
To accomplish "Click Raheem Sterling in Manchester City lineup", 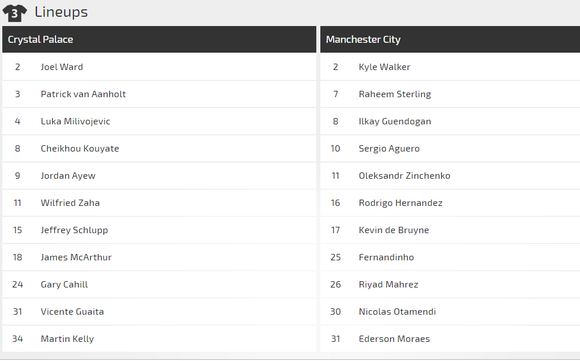I will pos(395,94).
